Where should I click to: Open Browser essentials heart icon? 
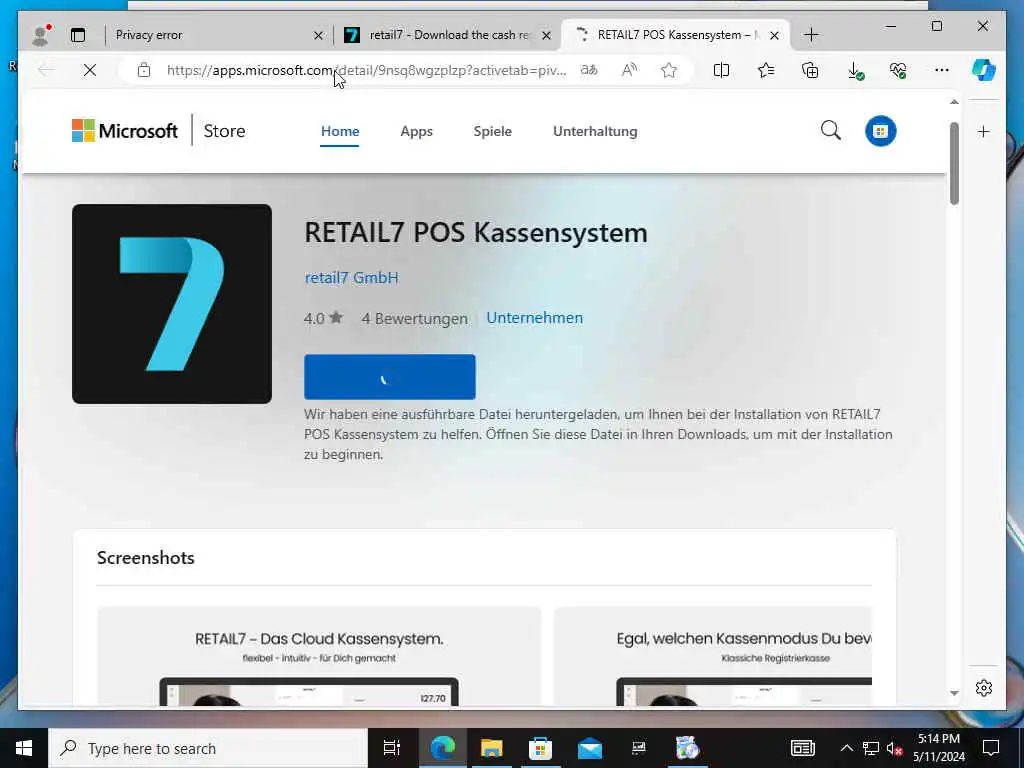pyautogui.click(x=898, y=71)
